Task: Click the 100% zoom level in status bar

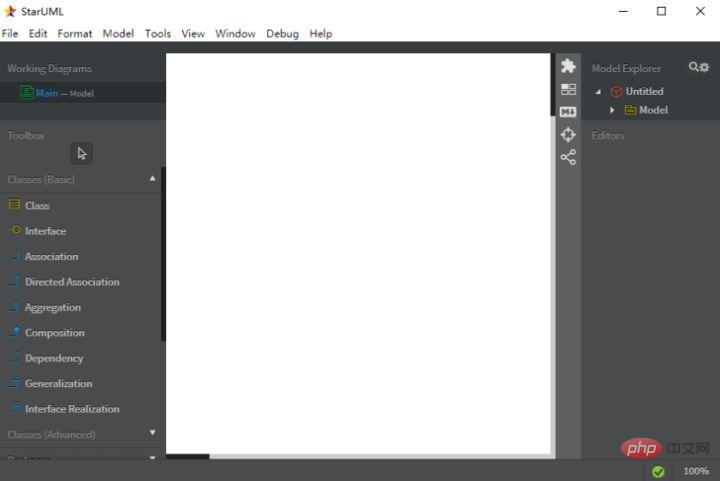Action: click(696, 471)
